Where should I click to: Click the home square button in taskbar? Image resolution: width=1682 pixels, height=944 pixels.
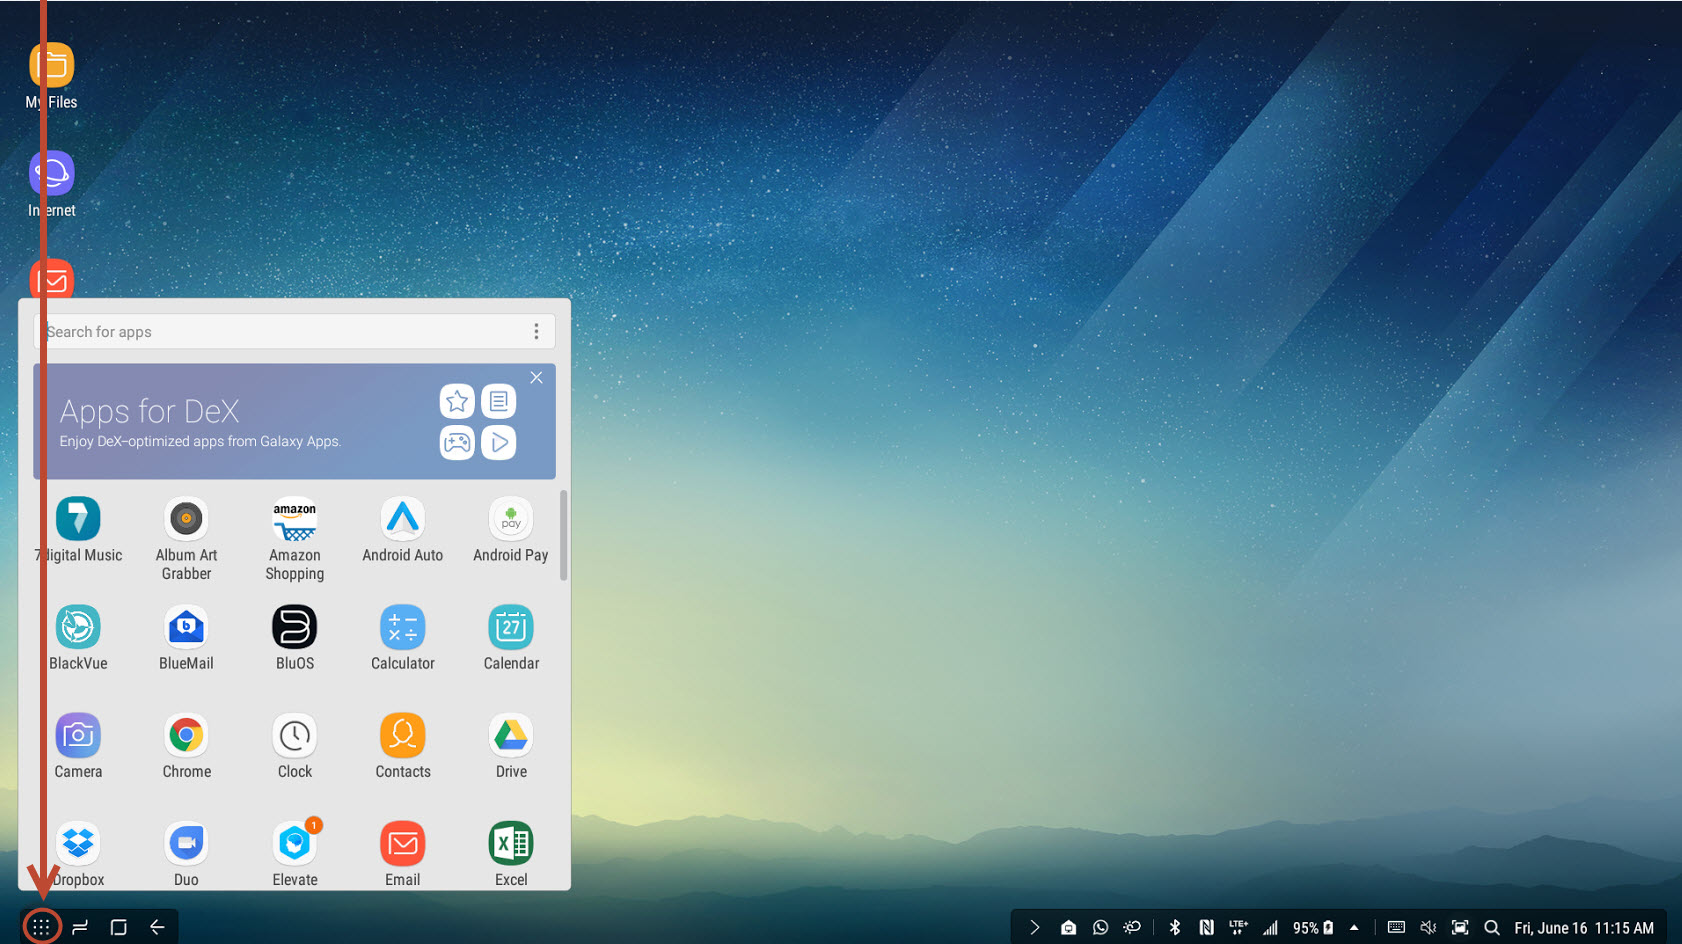118,927
